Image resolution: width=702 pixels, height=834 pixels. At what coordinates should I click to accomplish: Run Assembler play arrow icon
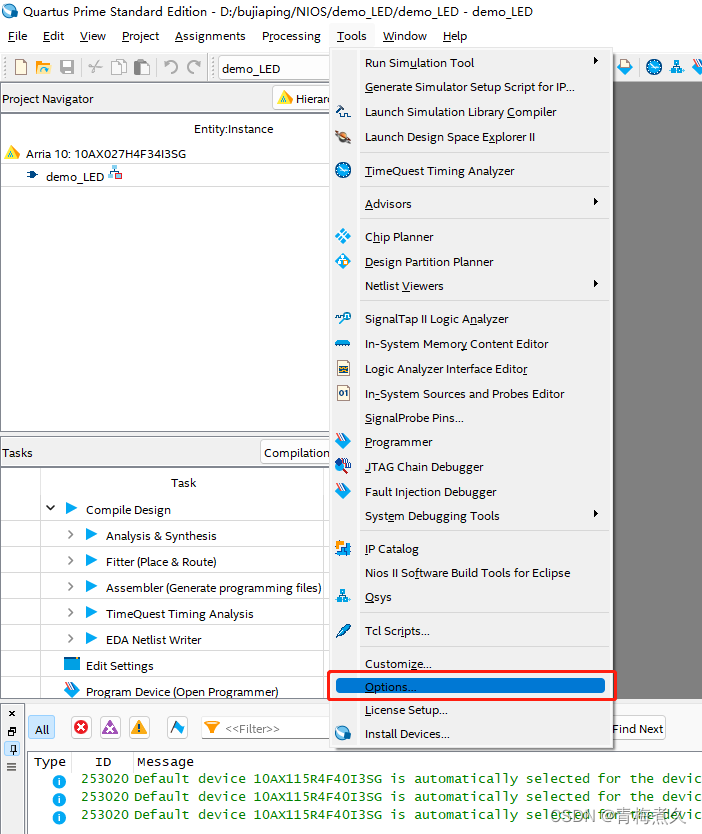(x=91, y=586)
